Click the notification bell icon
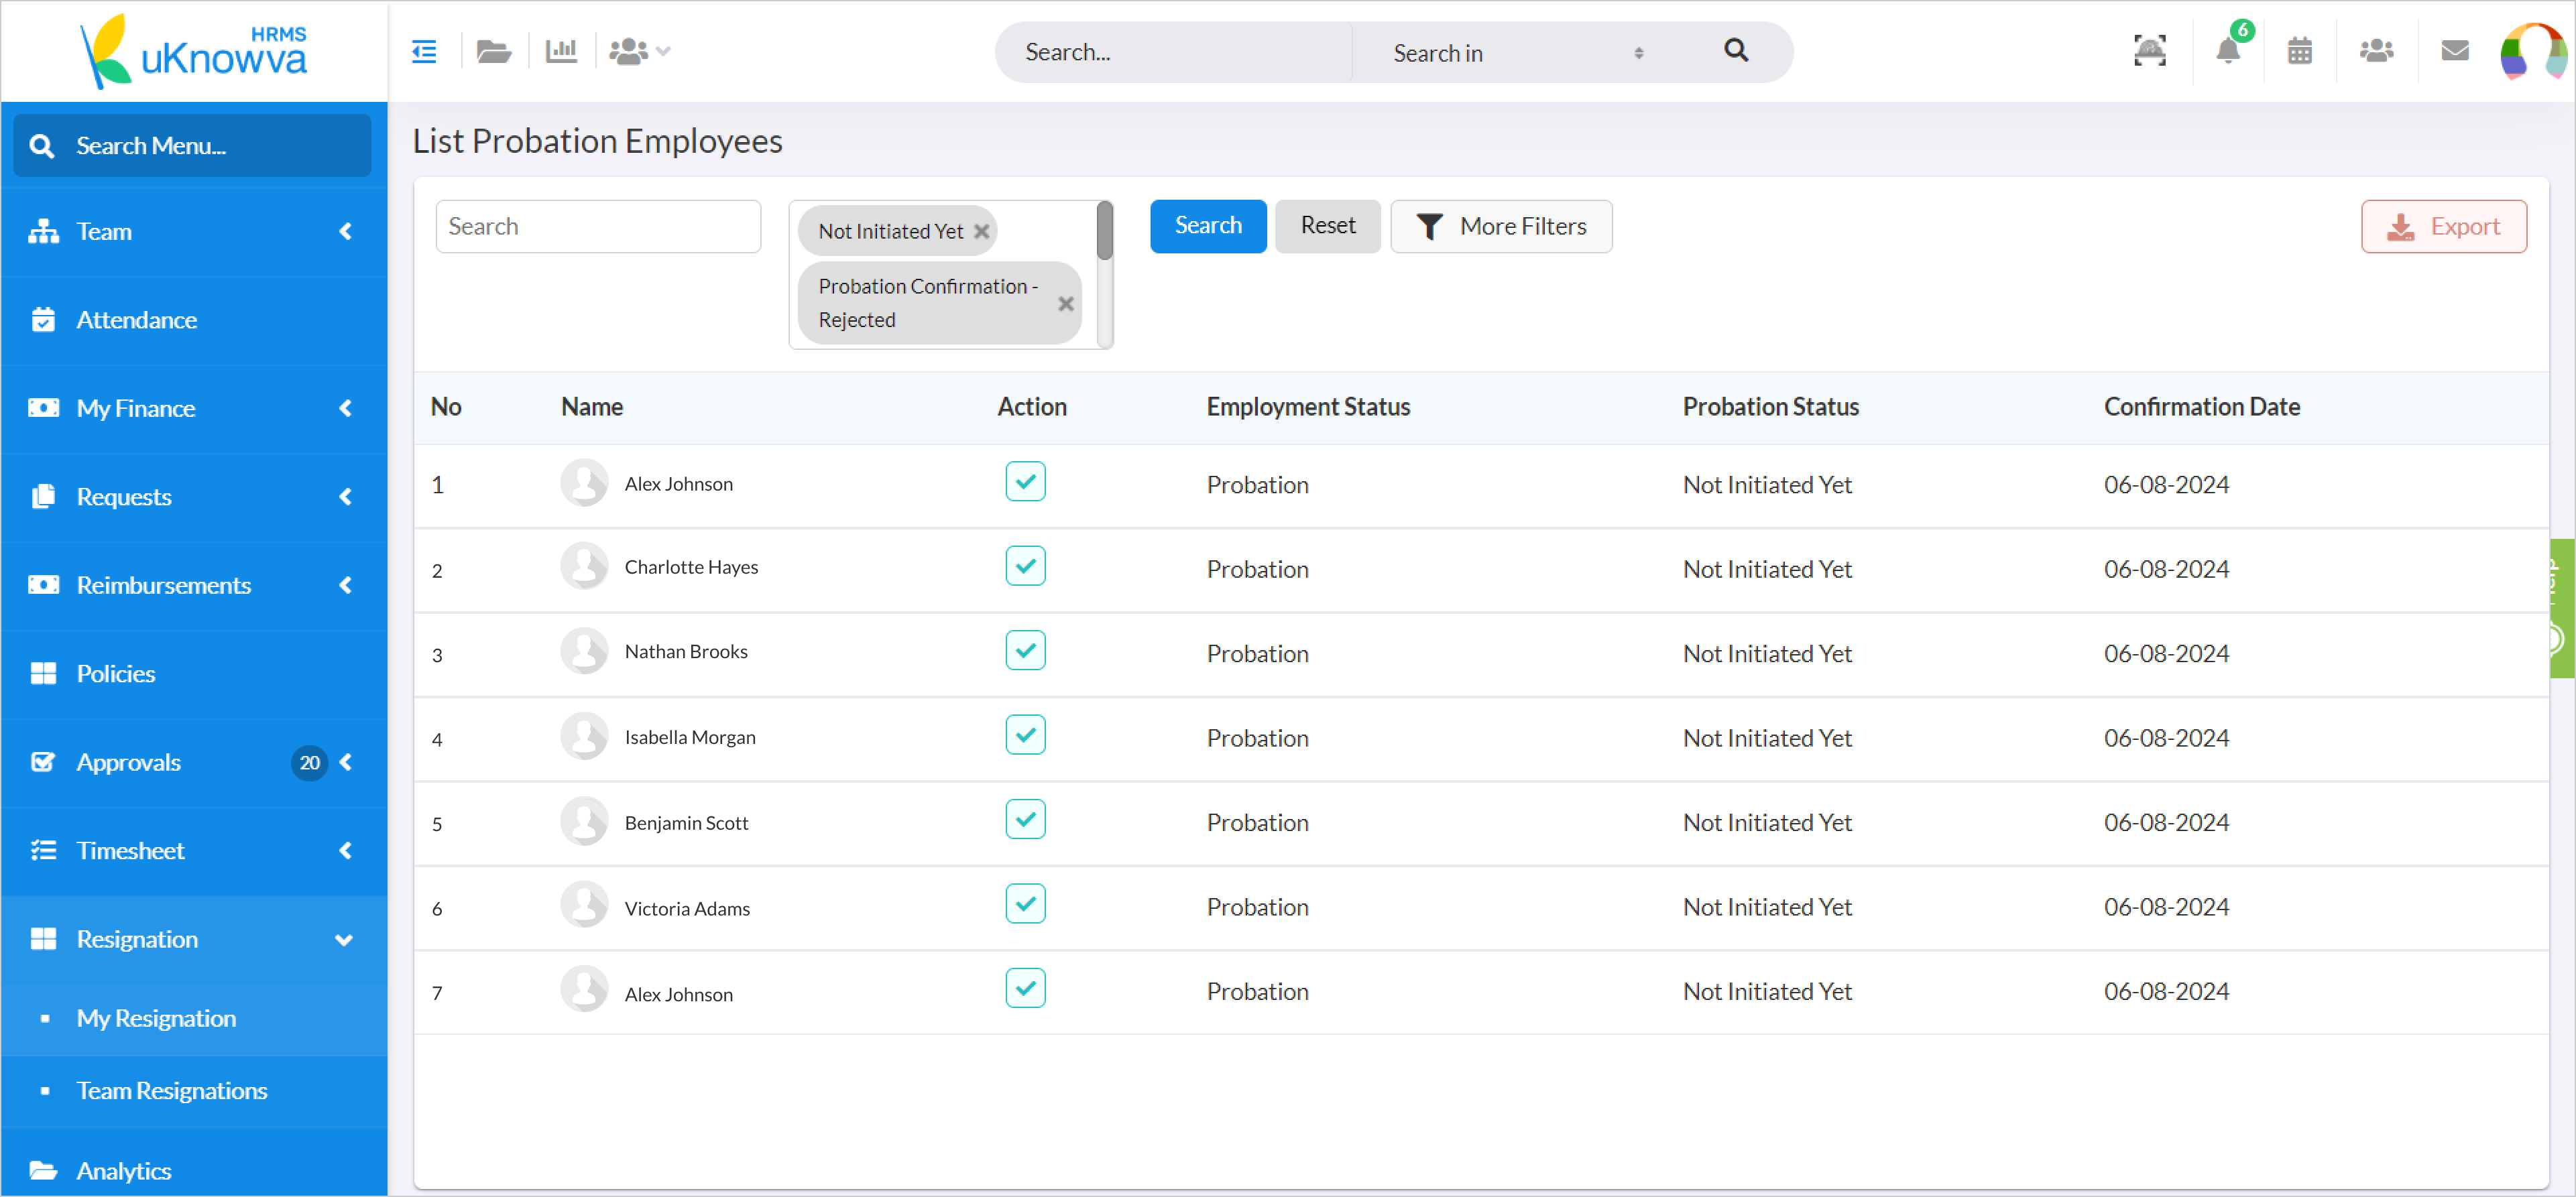 2227,51
